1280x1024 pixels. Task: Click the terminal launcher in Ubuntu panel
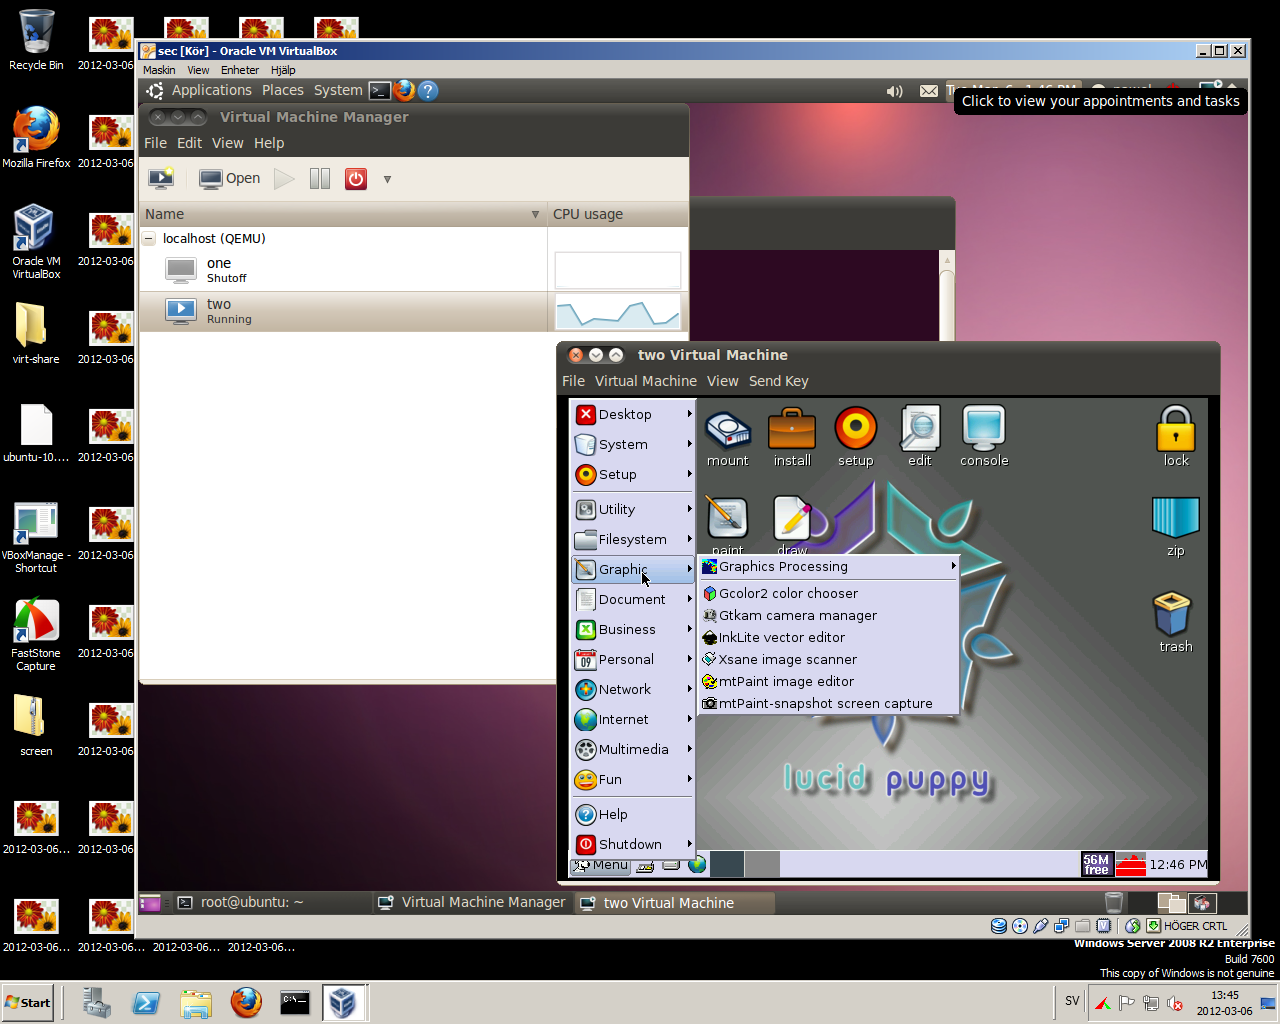379,91
